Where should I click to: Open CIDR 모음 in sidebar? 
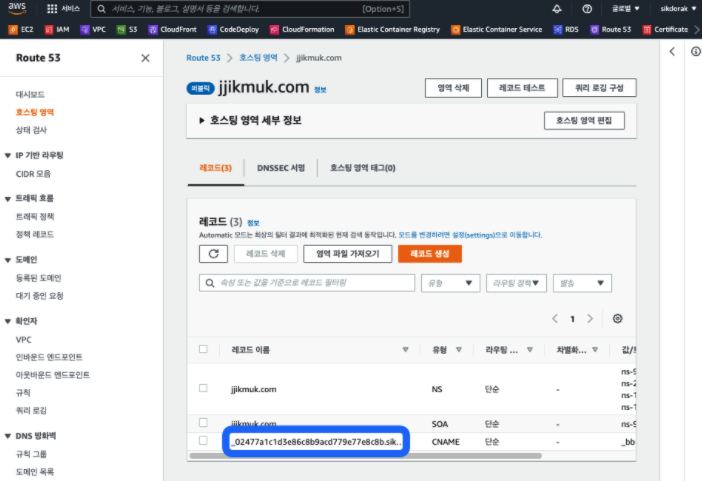[x=33, y=174]
